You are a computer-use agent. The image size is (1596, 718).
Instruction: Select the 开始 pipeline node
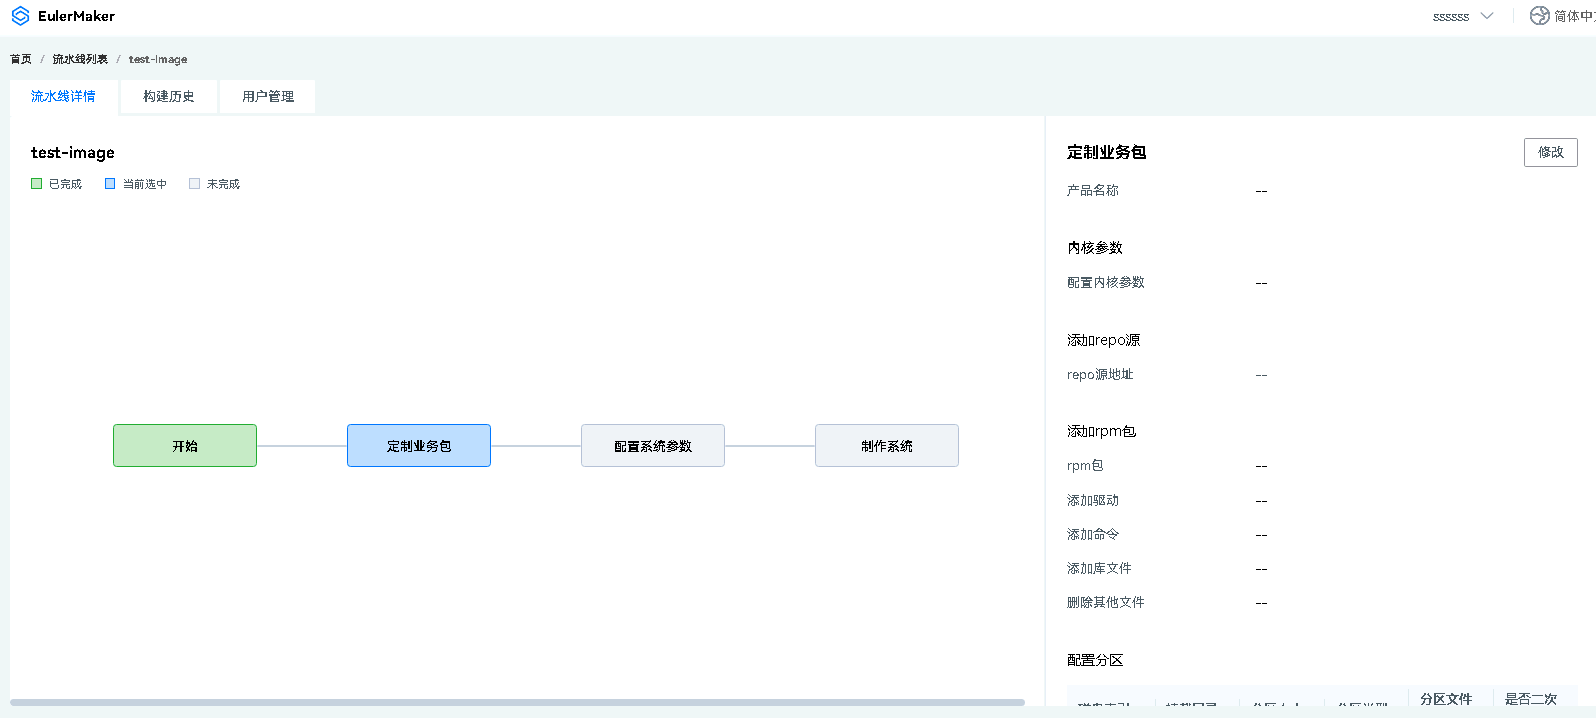click(185, 446)
